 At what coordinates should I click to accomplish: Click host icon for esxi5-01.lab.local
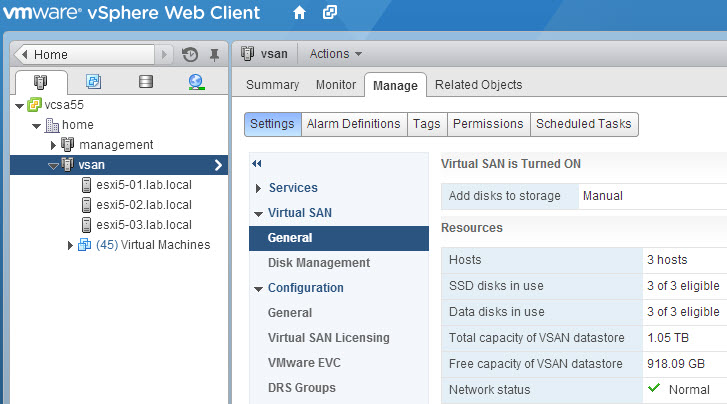tap(86, 185)
